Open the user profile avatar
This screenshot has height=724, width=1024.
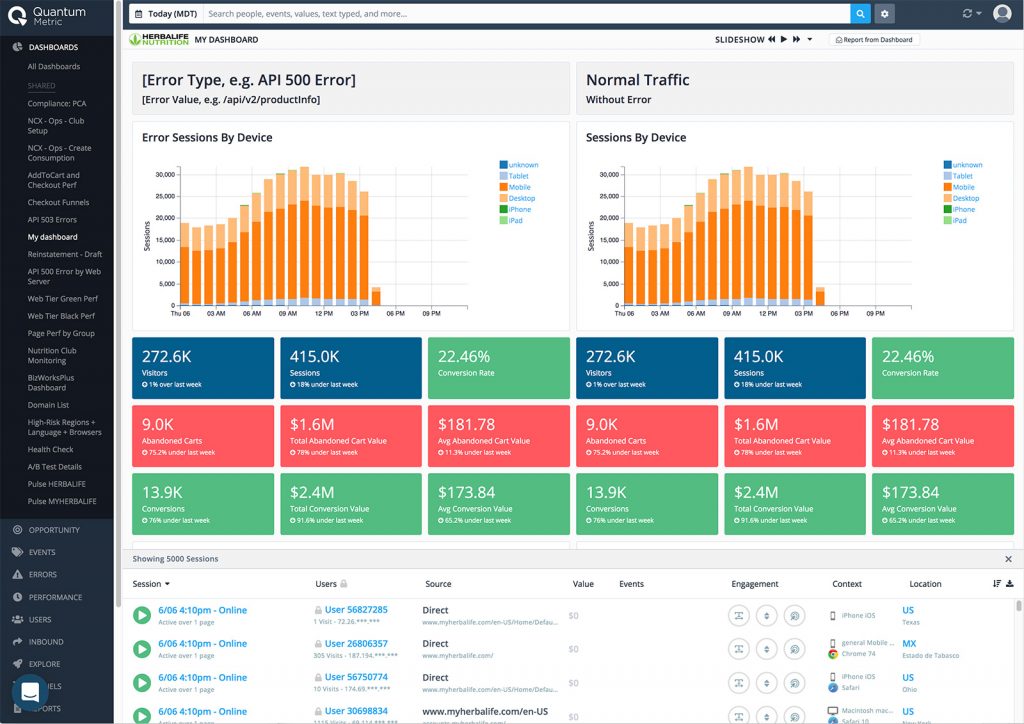(1002, 13)
